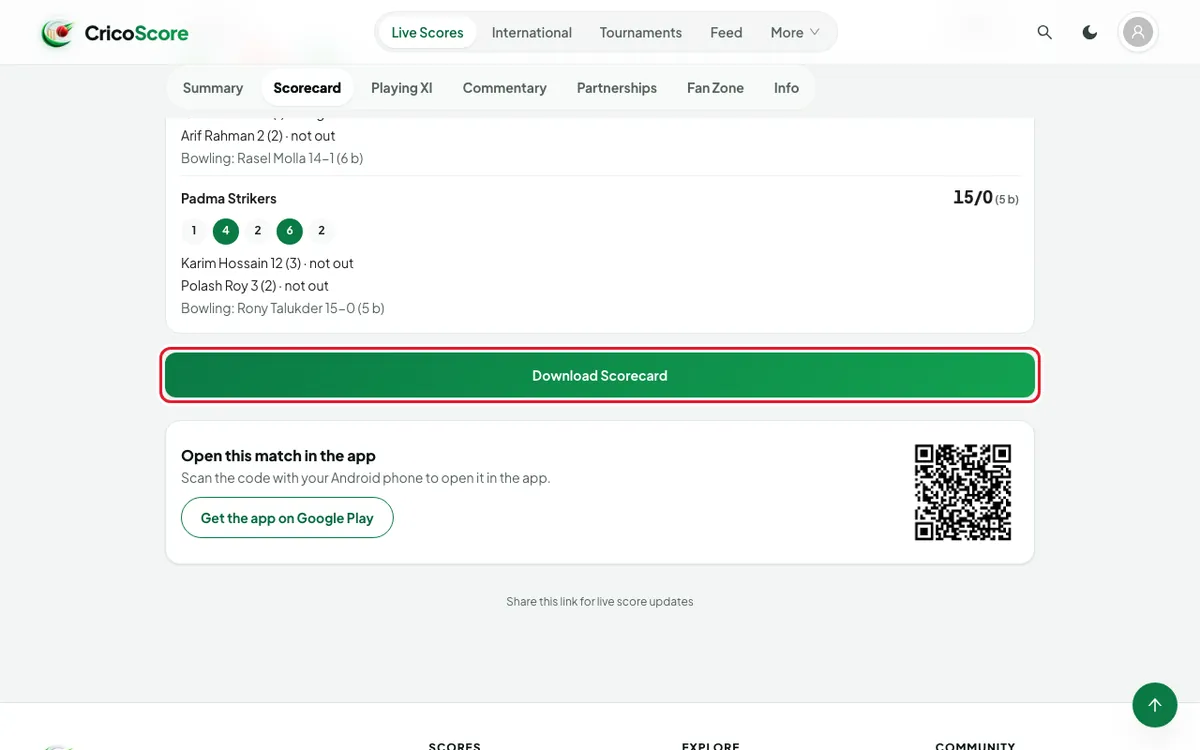Click the CricoScore brand name text
This screenshot has width=1200, height=750.
click(x=136, y=33)
